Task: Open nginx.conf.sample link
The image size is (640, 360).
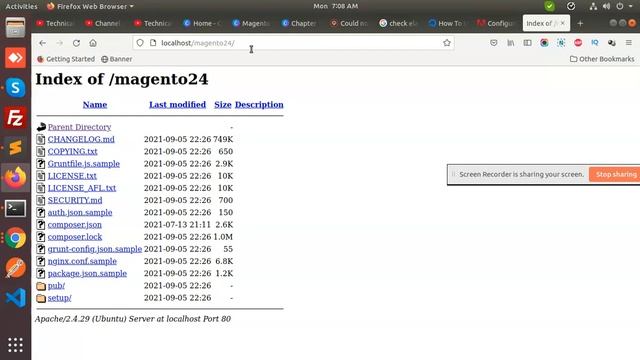Action: [x=82, y=261]
